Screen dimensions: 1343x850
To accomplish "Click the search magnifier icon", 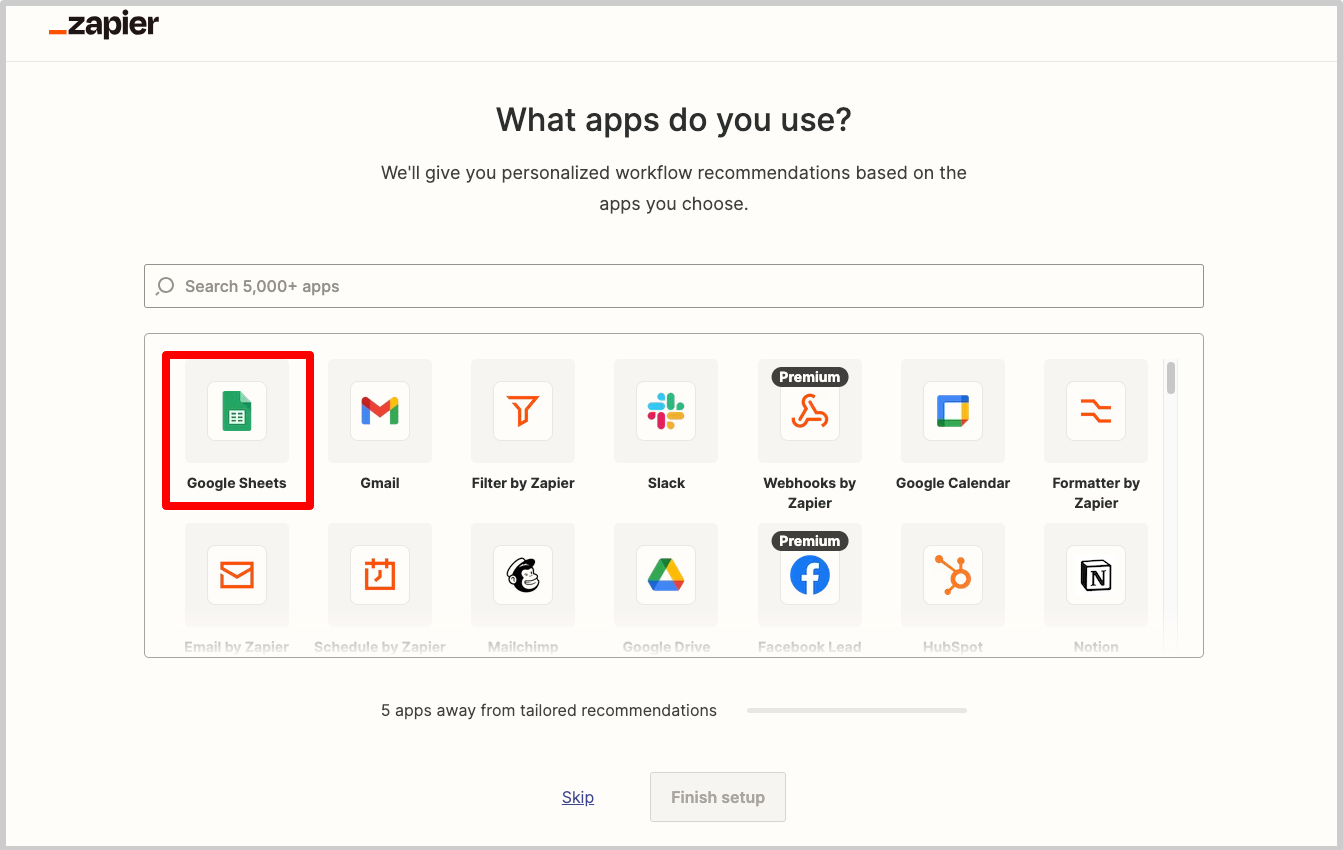I will [x=166, y=286].
